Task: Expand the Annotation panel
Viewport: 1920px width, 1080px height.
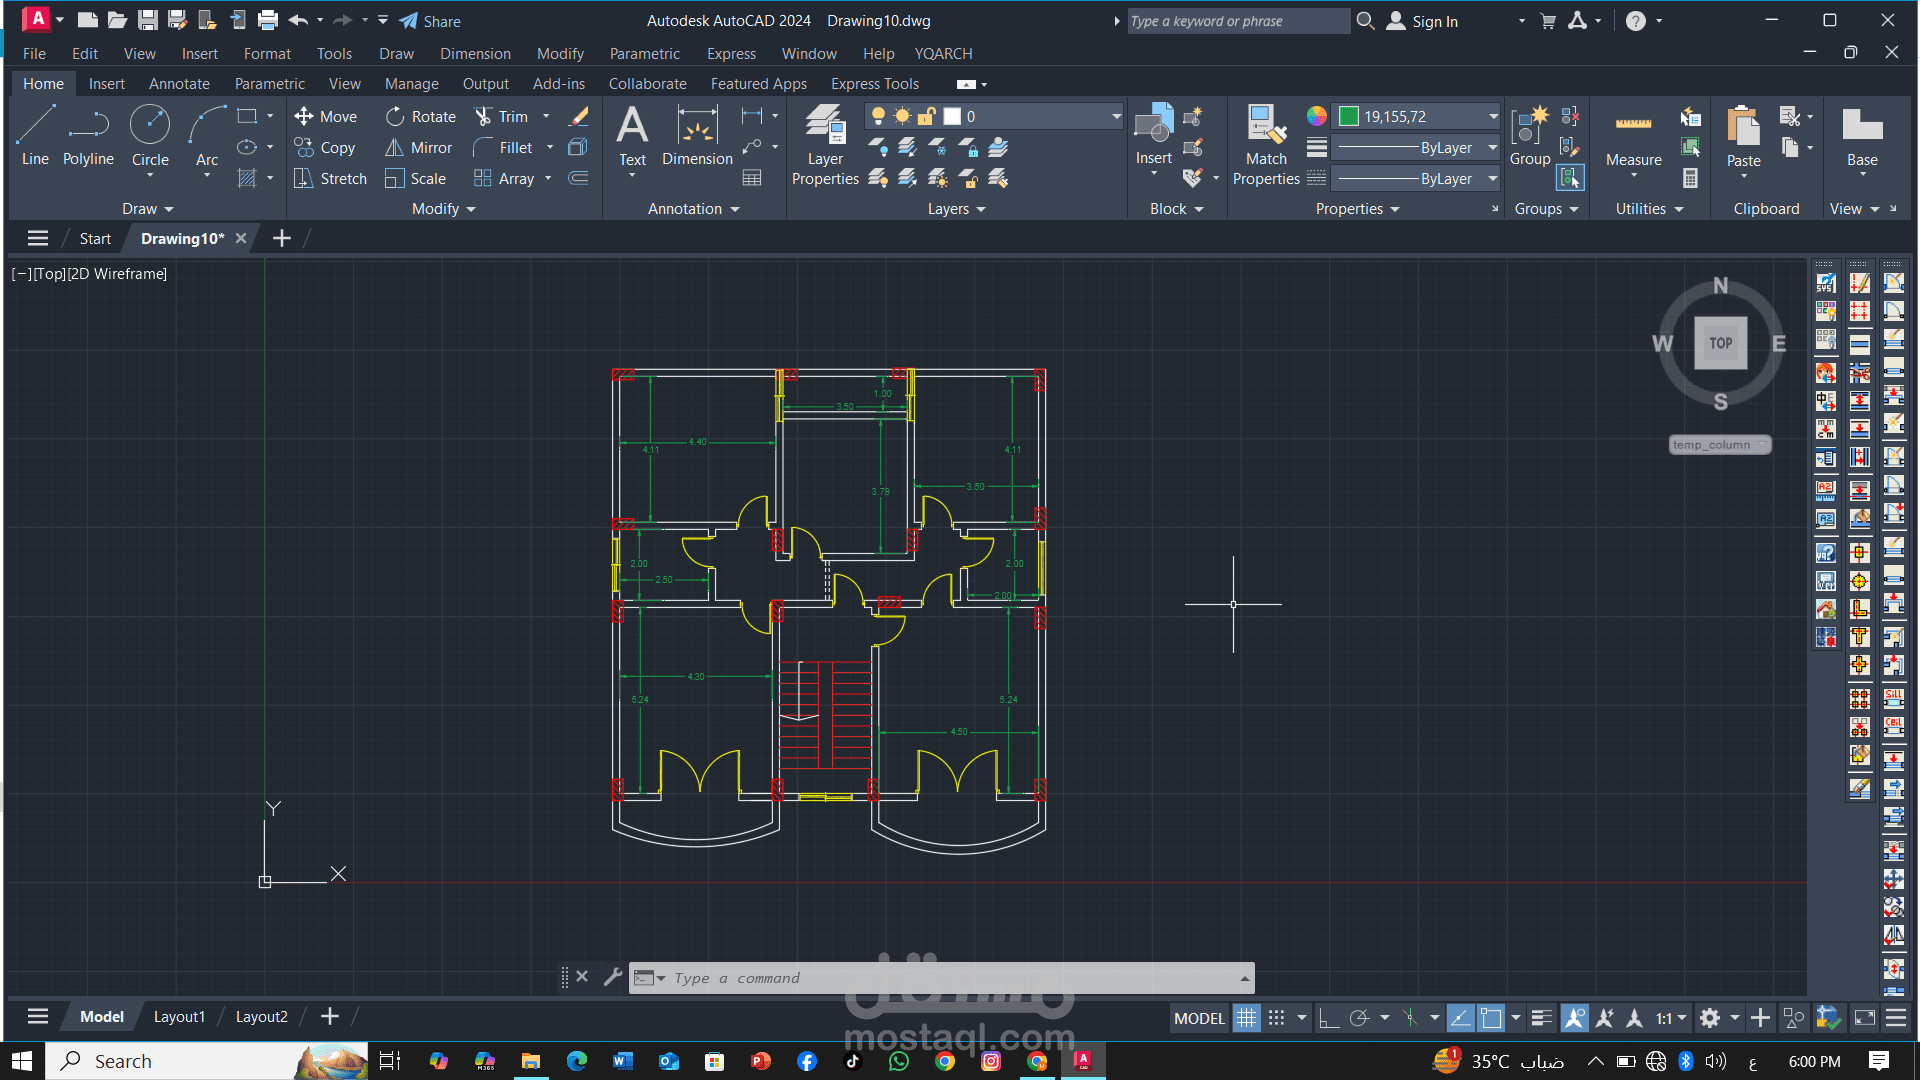Action: pyautogui.click(x=694, y=209)
